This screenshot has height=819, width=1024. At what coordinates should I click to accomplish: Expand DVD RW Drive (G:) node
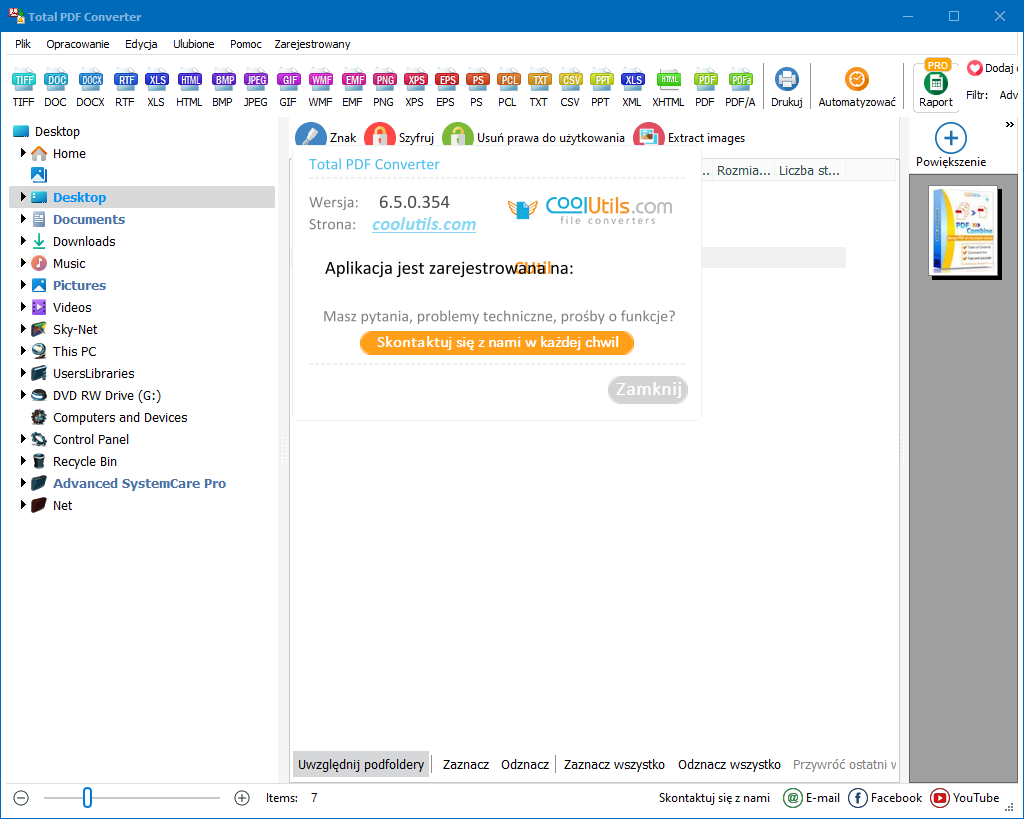click(x=23, y=394)
